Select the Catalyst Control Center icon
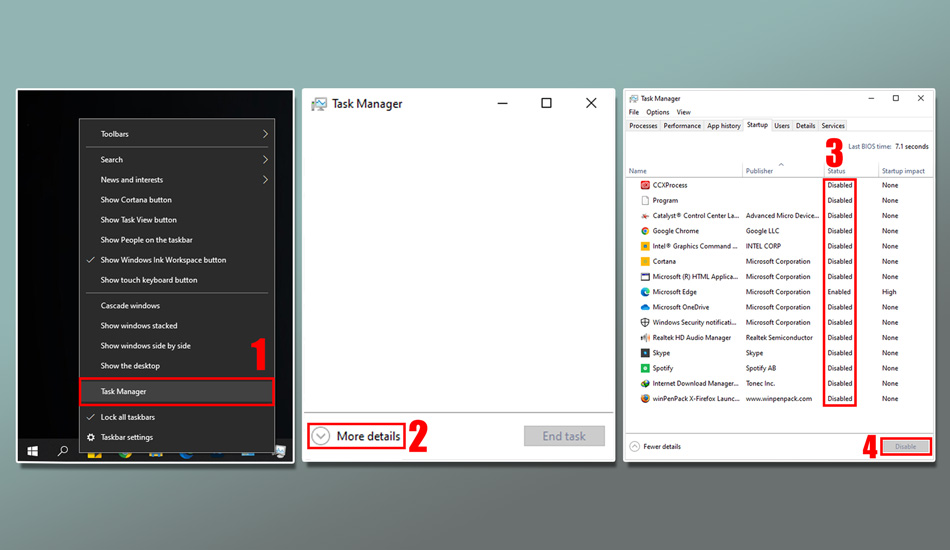Image resolution: width=950 pixels, height=550 pixels. [x=645, y=216]
